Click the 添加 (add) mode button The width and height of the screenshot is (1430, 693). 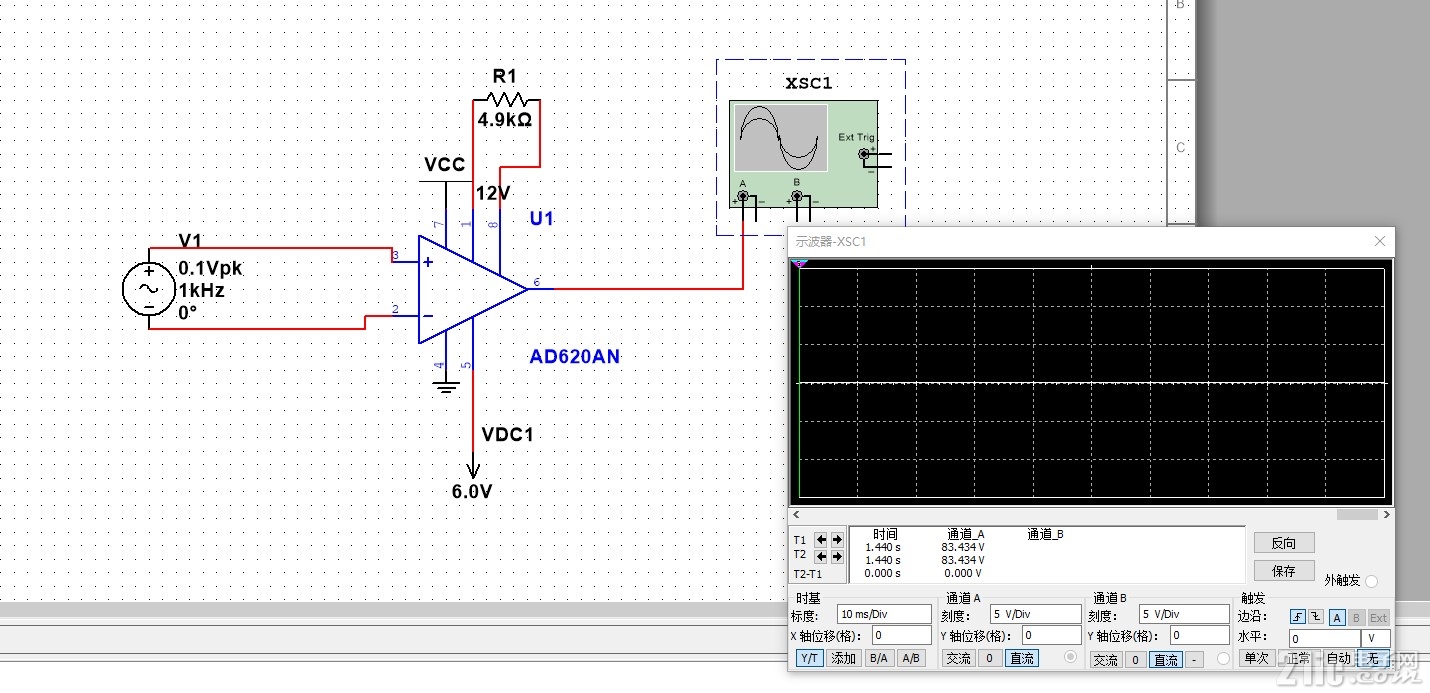843,658
